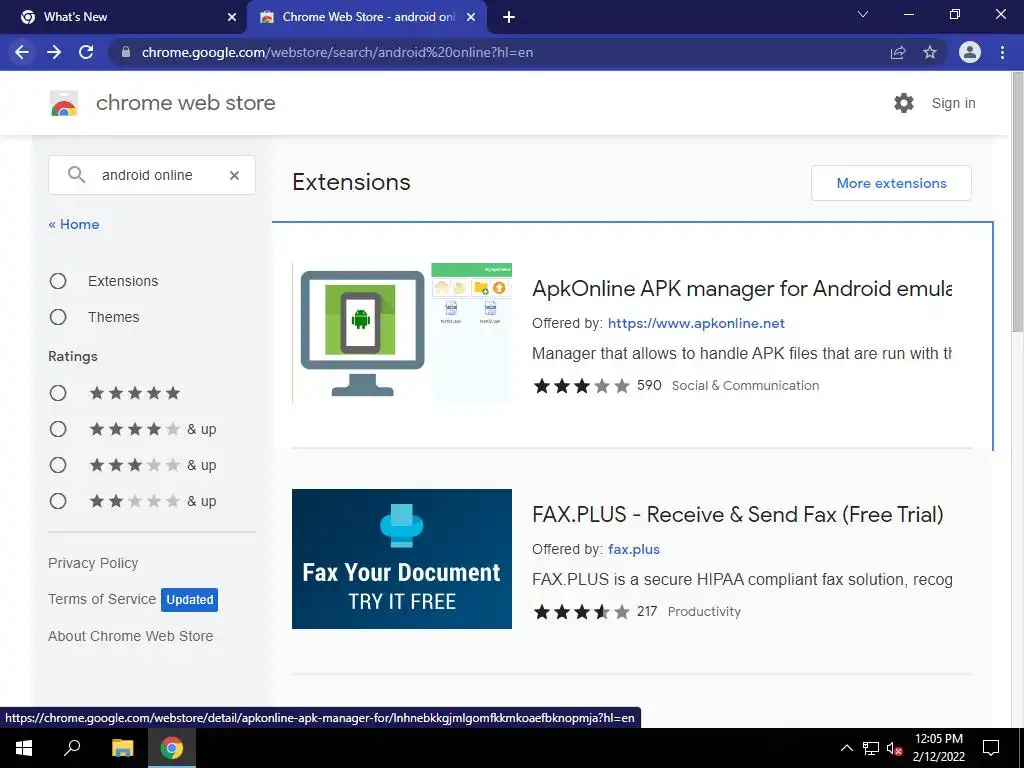This screenshot has height=768, width=1024.
Task: Open a new browser tab
Action: tap(509, 17)
